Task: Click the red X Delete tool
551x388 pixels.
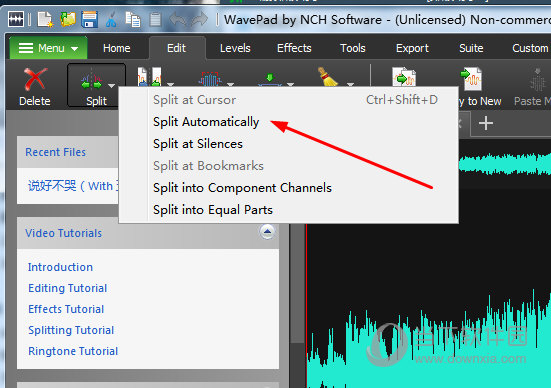Action: point(35,86)
